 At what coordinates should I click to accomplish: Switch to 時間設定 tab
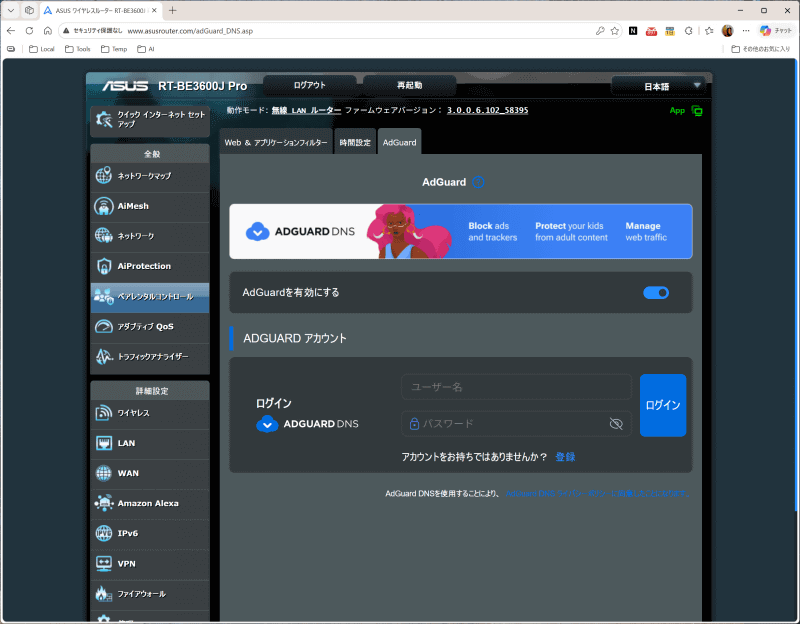pyautogui.click(x=355, y=142)
